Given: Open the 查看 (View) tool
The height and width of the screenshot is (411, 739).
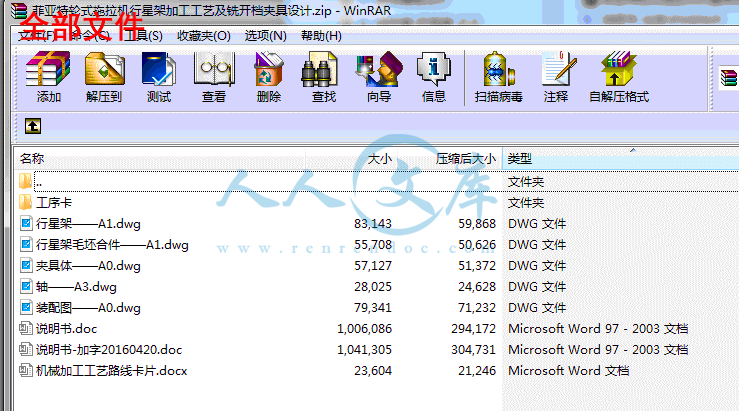Looking at the screenshot, I should tap(214, 69).
